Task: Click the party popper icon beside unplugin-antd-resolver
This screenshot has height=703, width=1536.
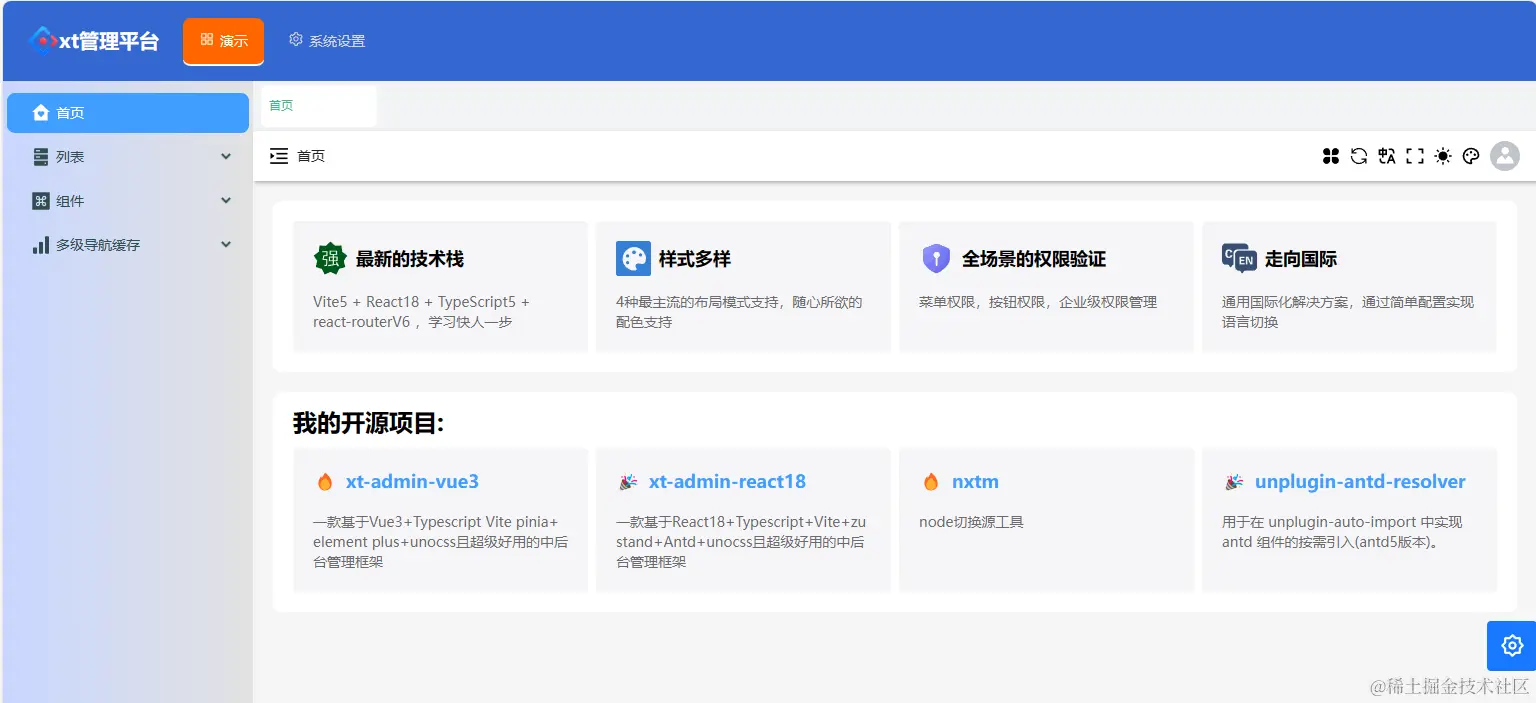Action: tap(1234, 482)
